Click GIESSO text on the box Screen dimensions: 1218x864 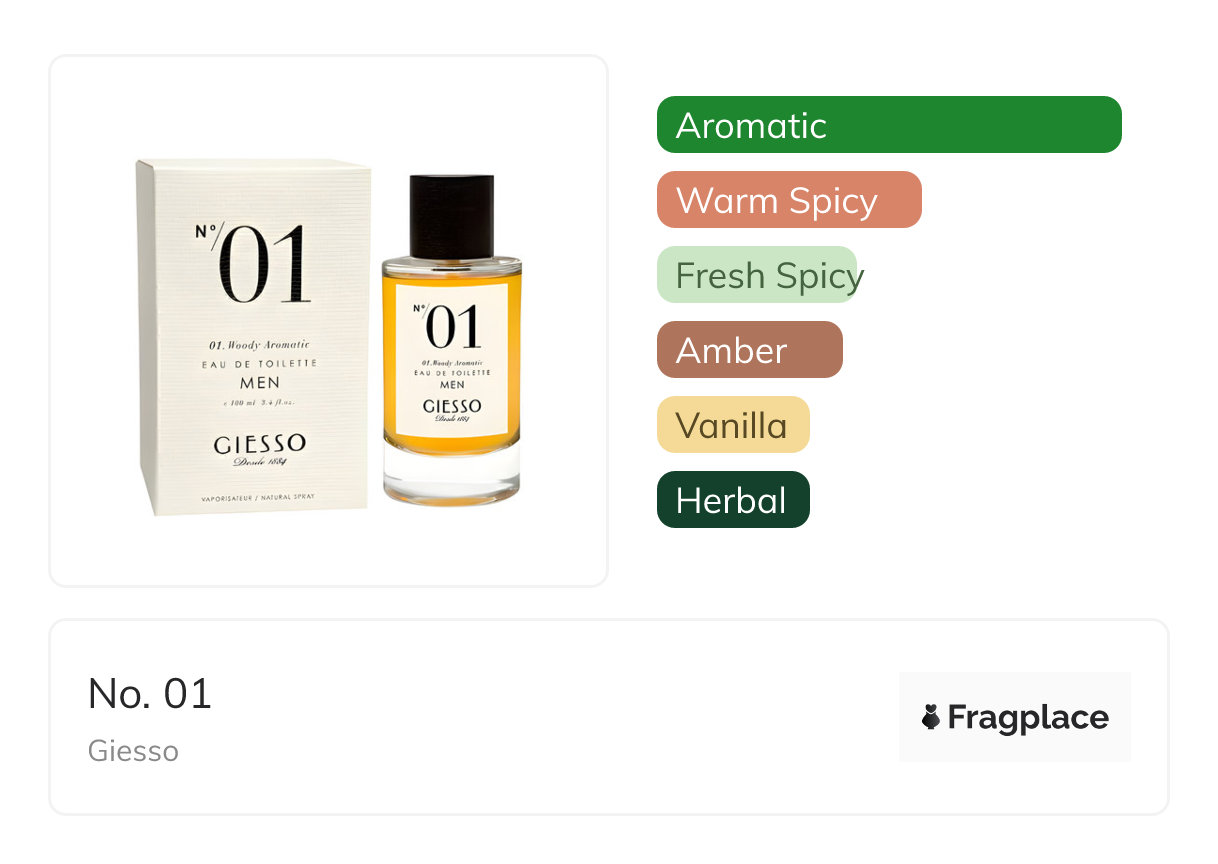260,444
